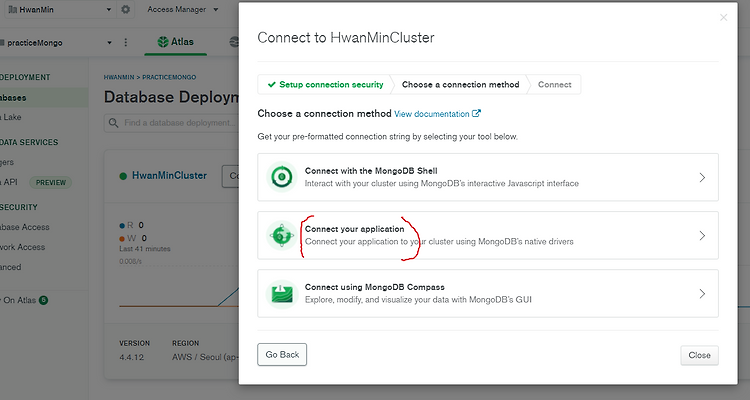Open external link icon beside View documentation

(476, 113)
